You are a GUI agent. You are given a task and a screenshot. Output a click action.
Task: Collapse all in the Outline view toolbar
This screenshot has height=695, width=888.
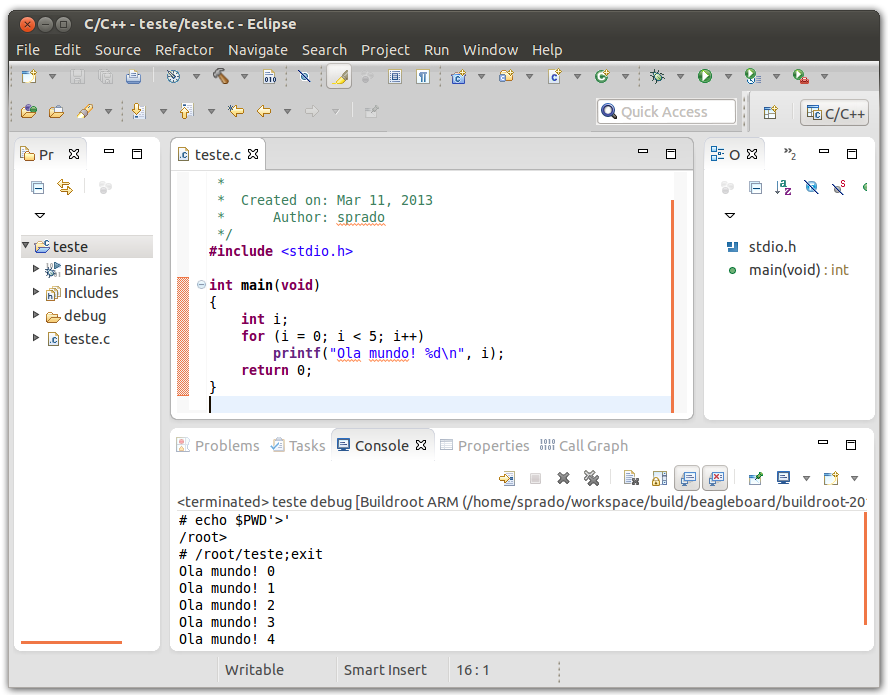point(755,187)
